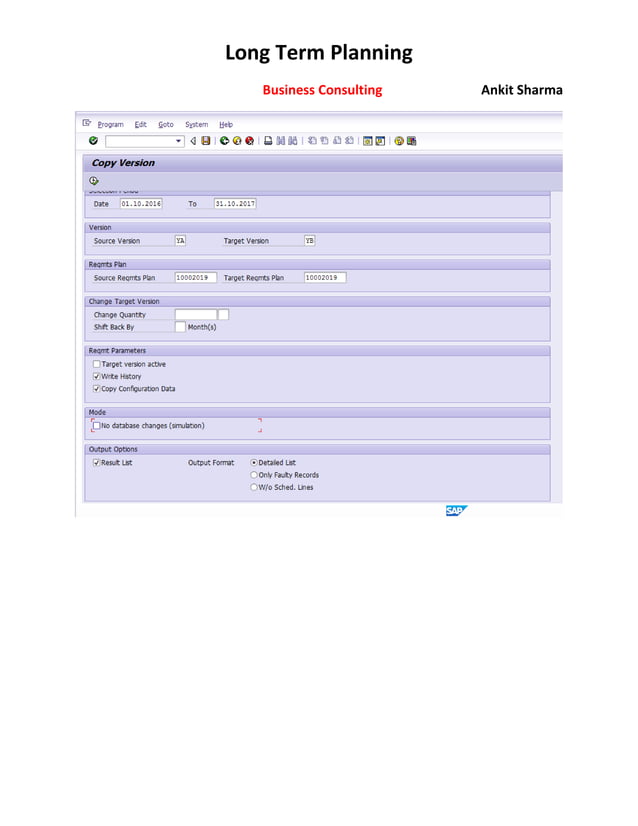Open the System menu

tap(197, 124)
